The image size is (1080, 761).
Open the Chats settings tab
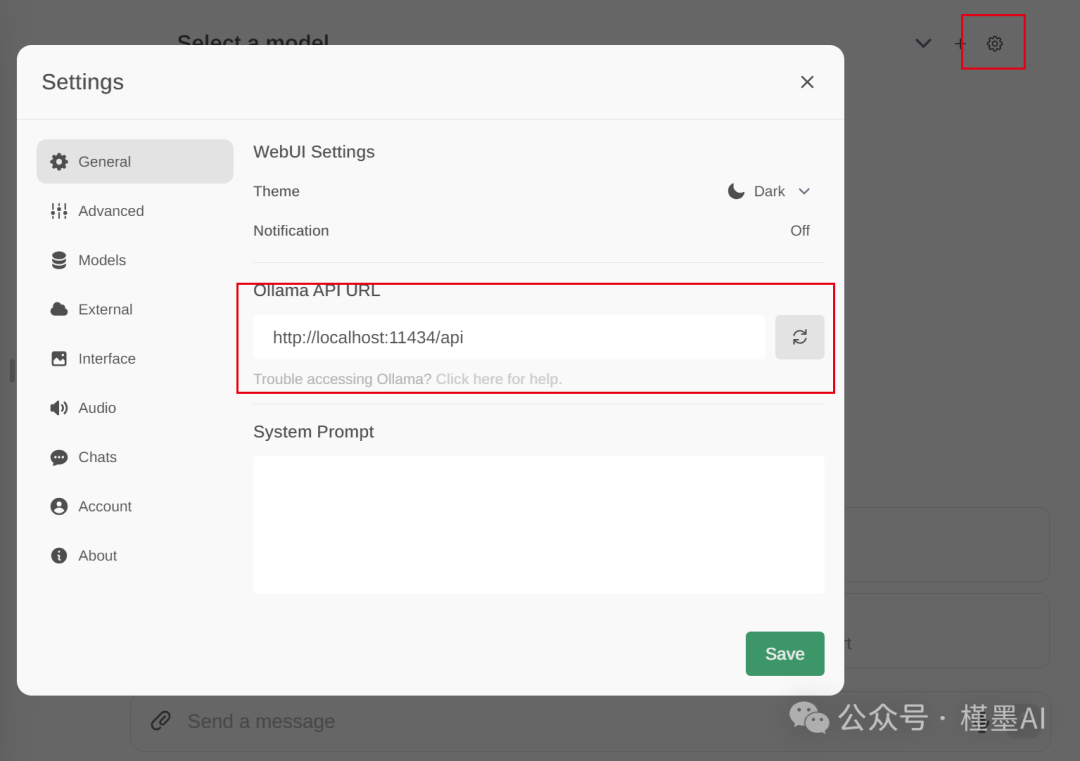point(135,457)
